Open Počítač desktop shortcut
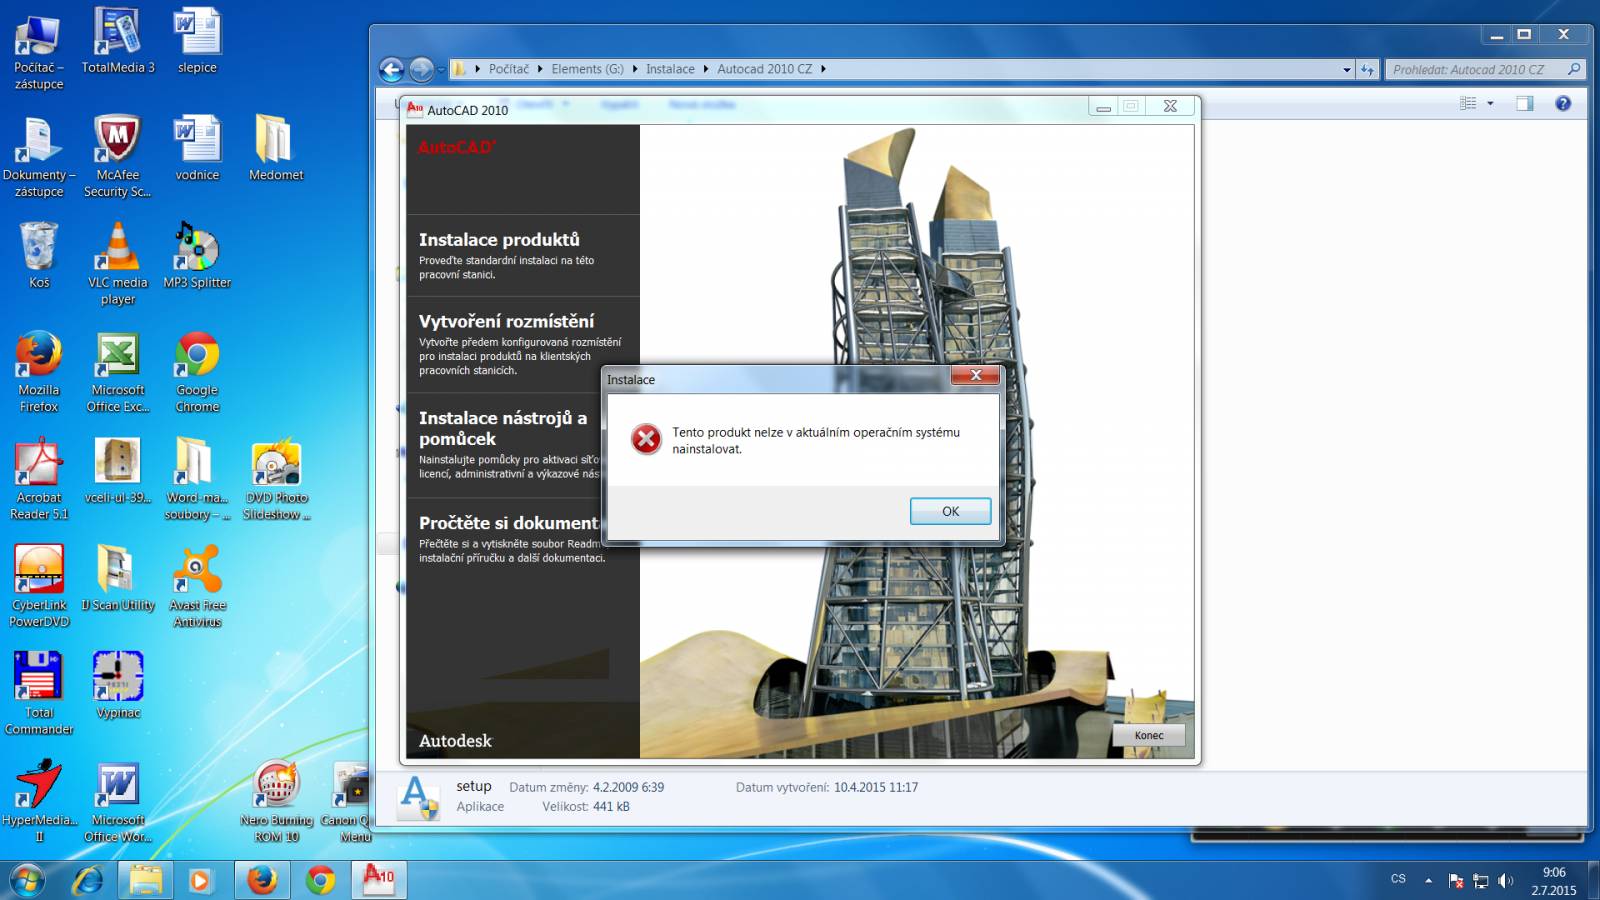 39,50
